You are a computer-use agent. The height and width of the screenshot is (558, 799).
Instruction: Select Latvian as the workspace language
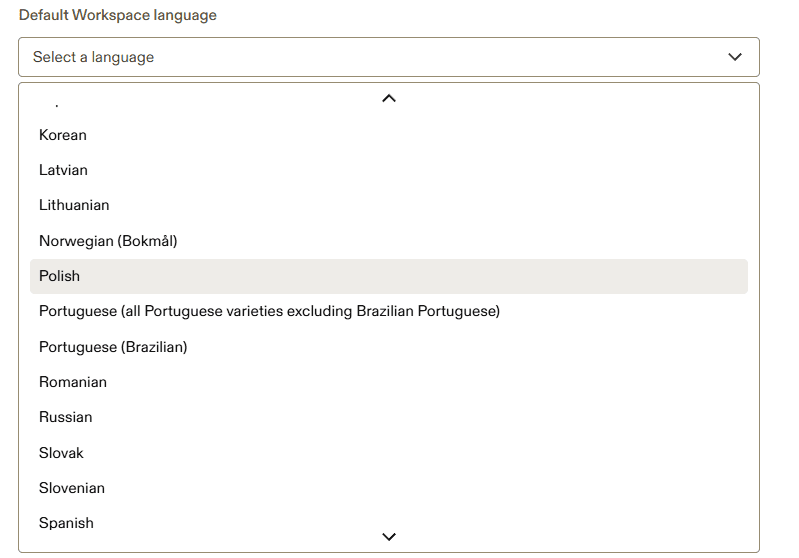[63, 170]
